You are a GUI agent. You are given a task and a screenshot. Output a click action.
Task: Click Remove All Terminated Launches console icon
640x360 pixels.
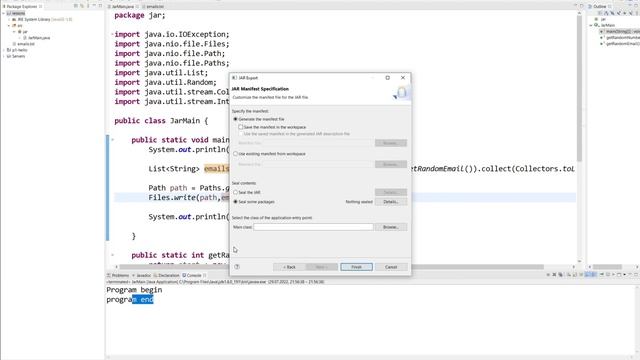click(560, 275)
